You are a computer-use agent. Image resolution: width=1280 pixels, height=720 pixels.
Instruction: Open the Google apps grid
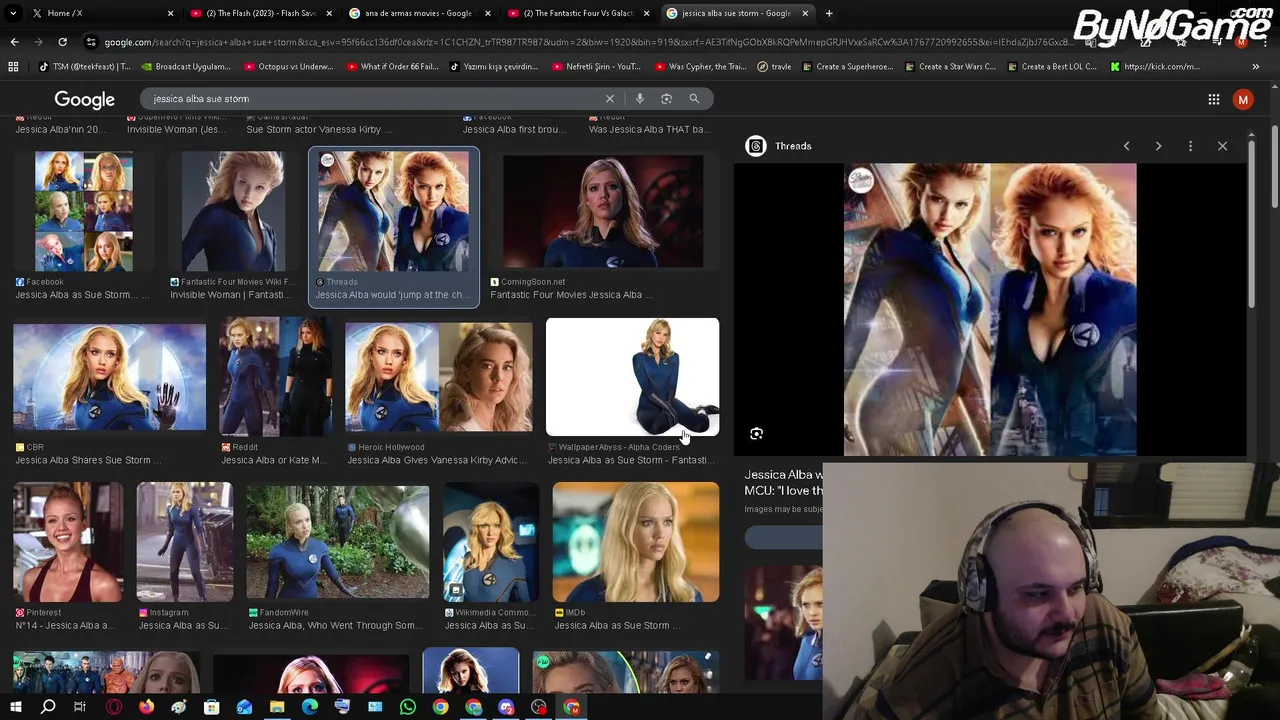click(x=1213, y=99)
